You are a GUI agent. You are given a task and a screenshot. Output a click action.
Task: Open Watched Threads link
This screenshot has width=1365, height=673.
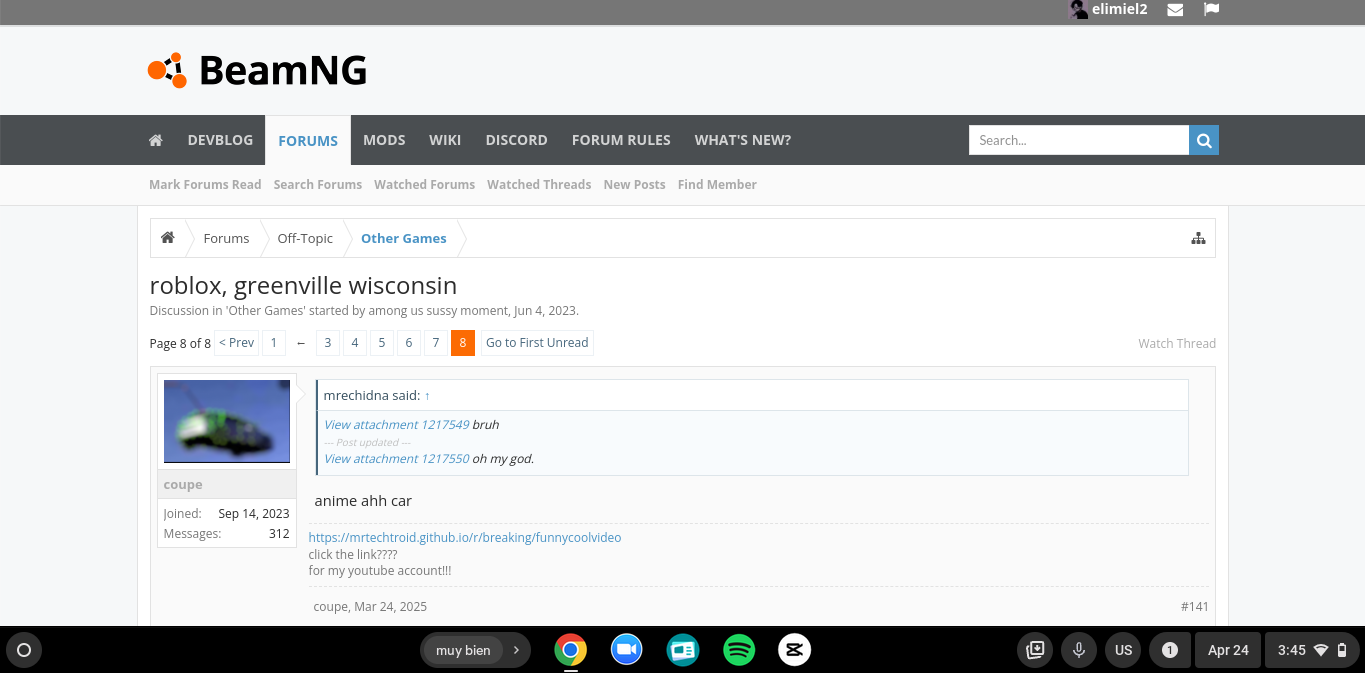(539, 184)
